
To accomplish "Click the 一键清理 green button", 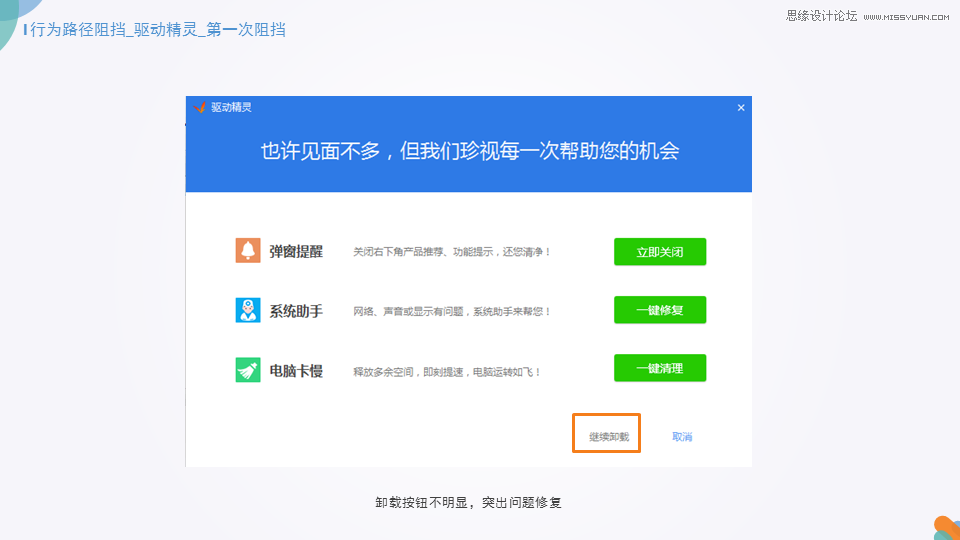I will click(659, 368).
